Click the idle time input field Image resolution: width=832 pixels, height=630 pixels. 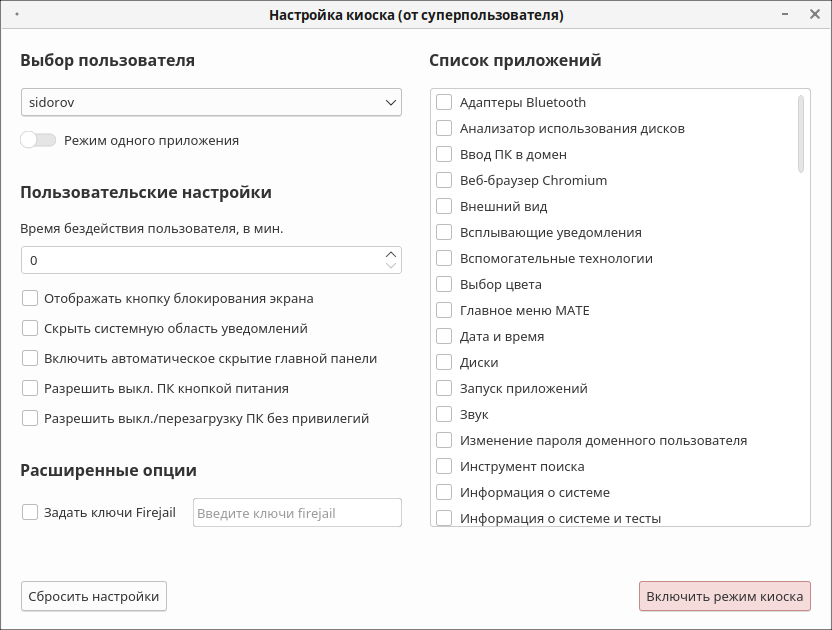200,260
